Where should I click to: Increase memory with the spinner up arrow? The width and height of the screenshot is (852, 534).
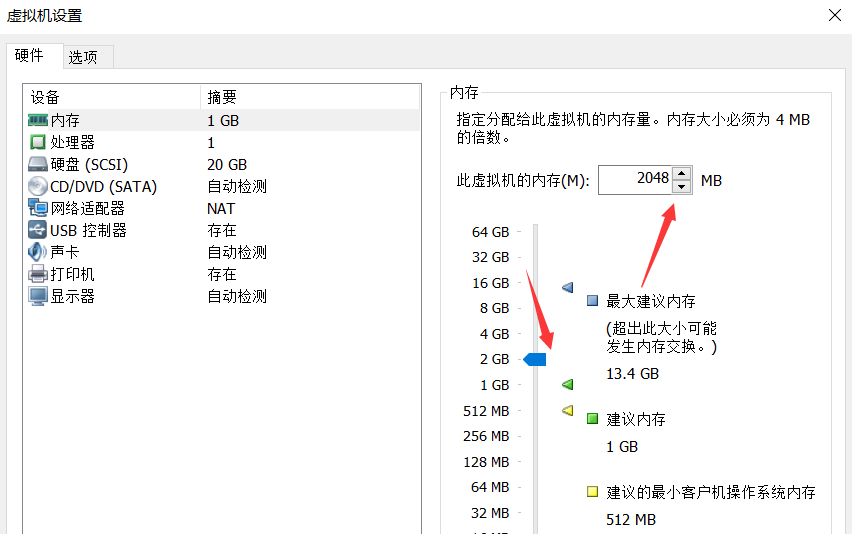tap(681, 173)
